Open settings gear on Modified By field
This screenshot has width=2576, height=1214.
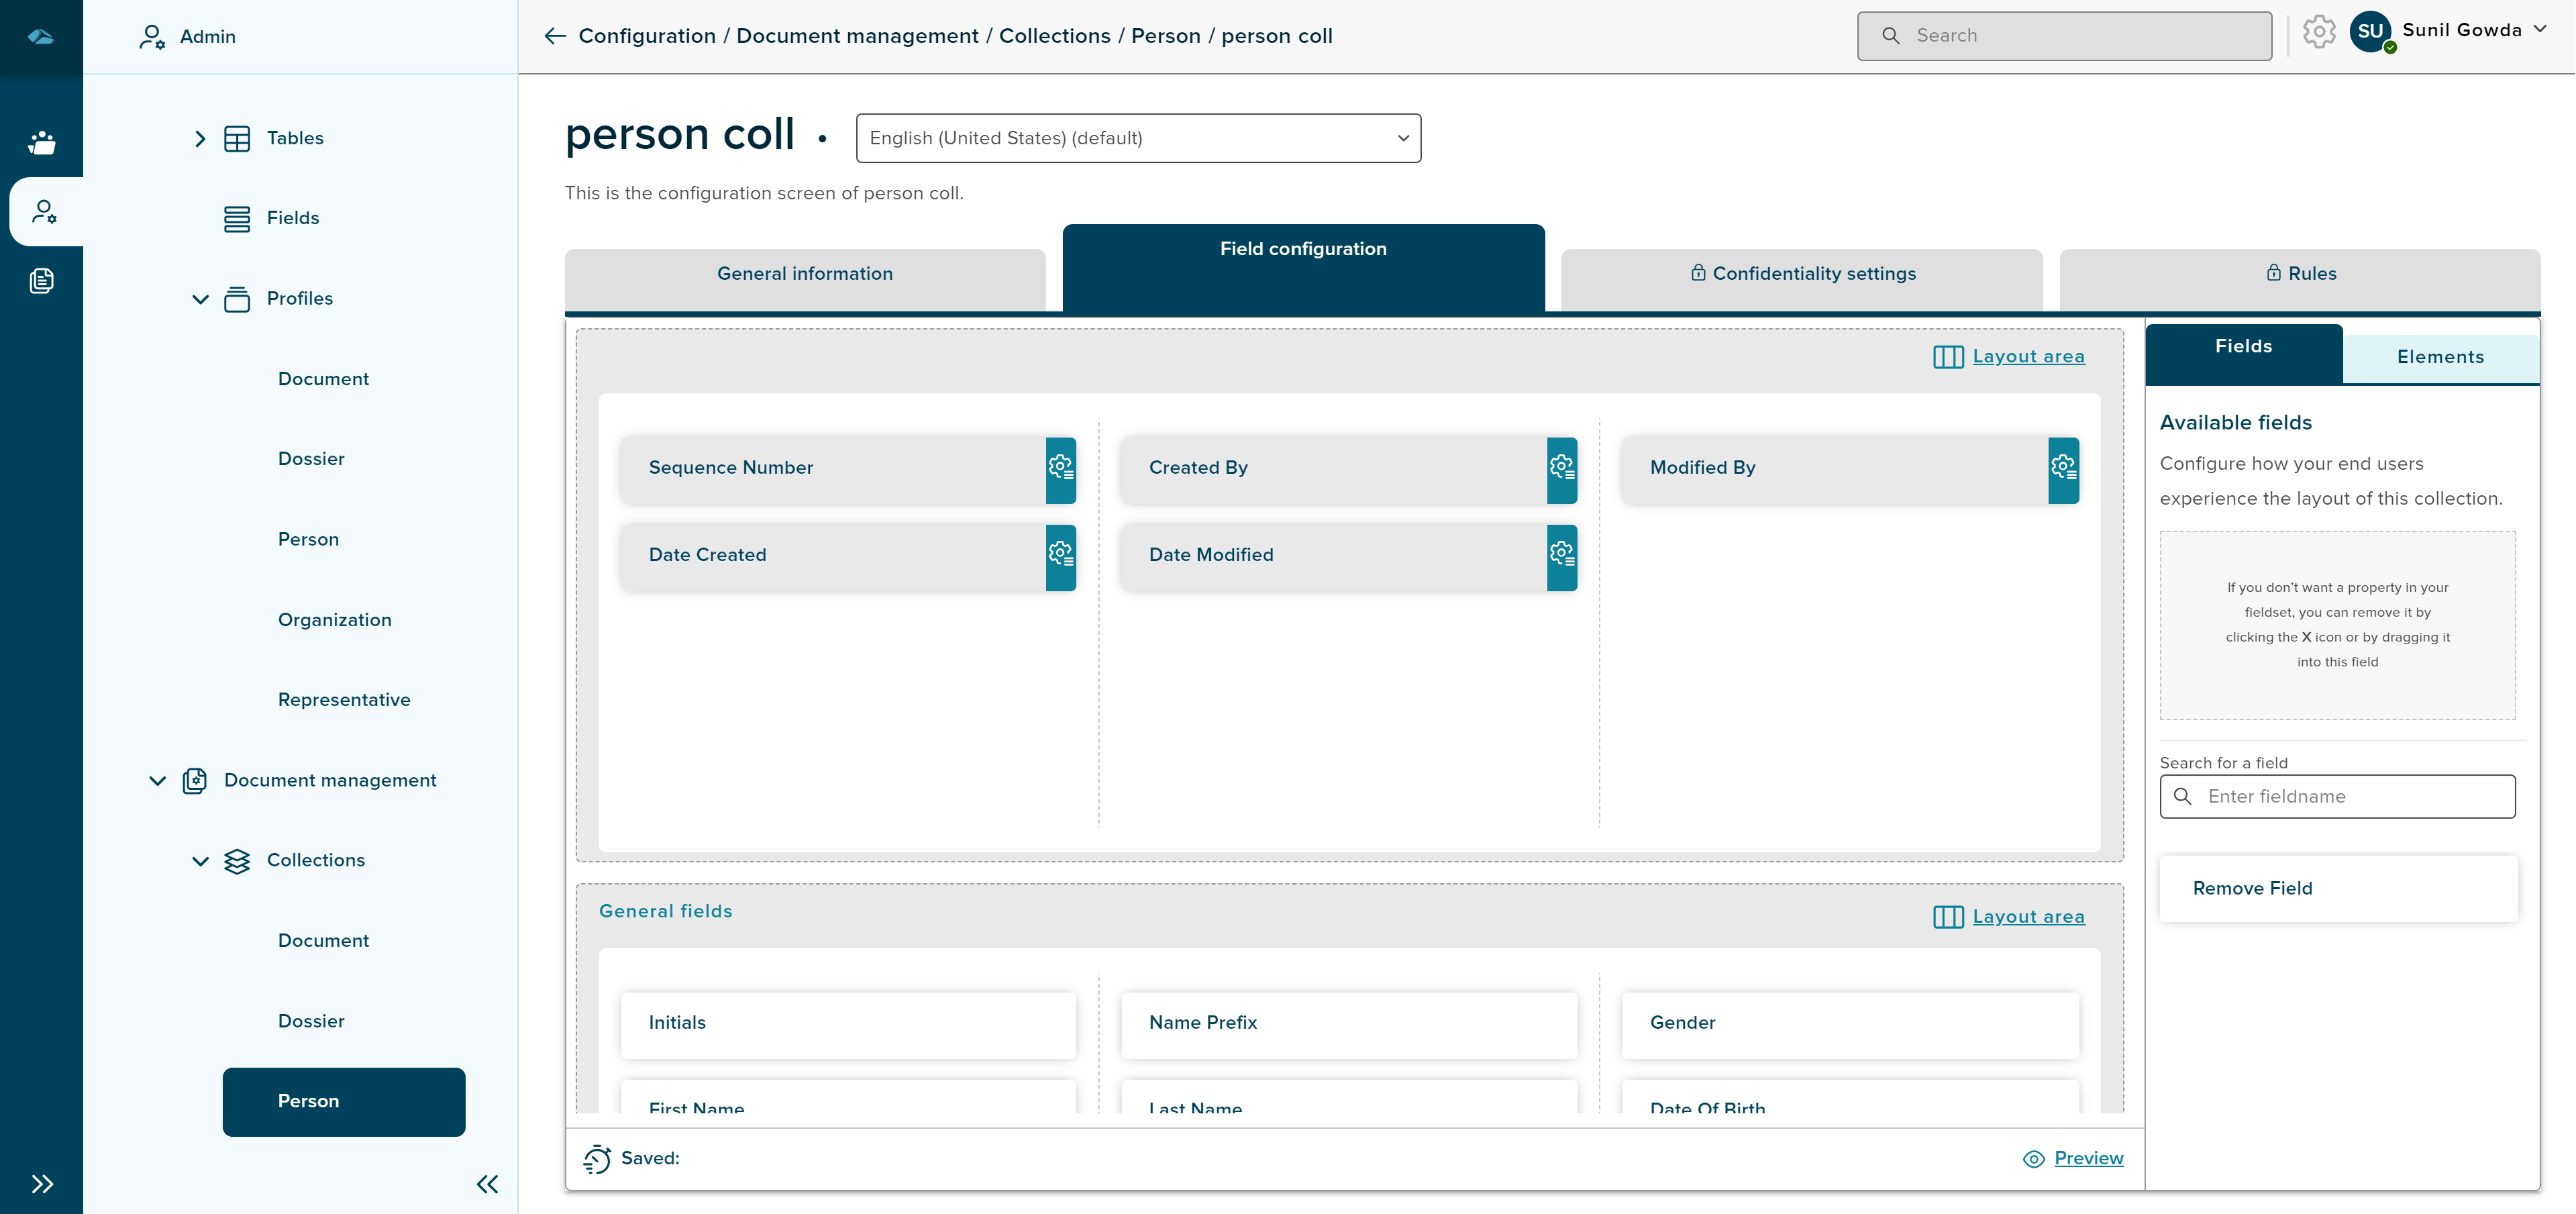pos(2062,468)
